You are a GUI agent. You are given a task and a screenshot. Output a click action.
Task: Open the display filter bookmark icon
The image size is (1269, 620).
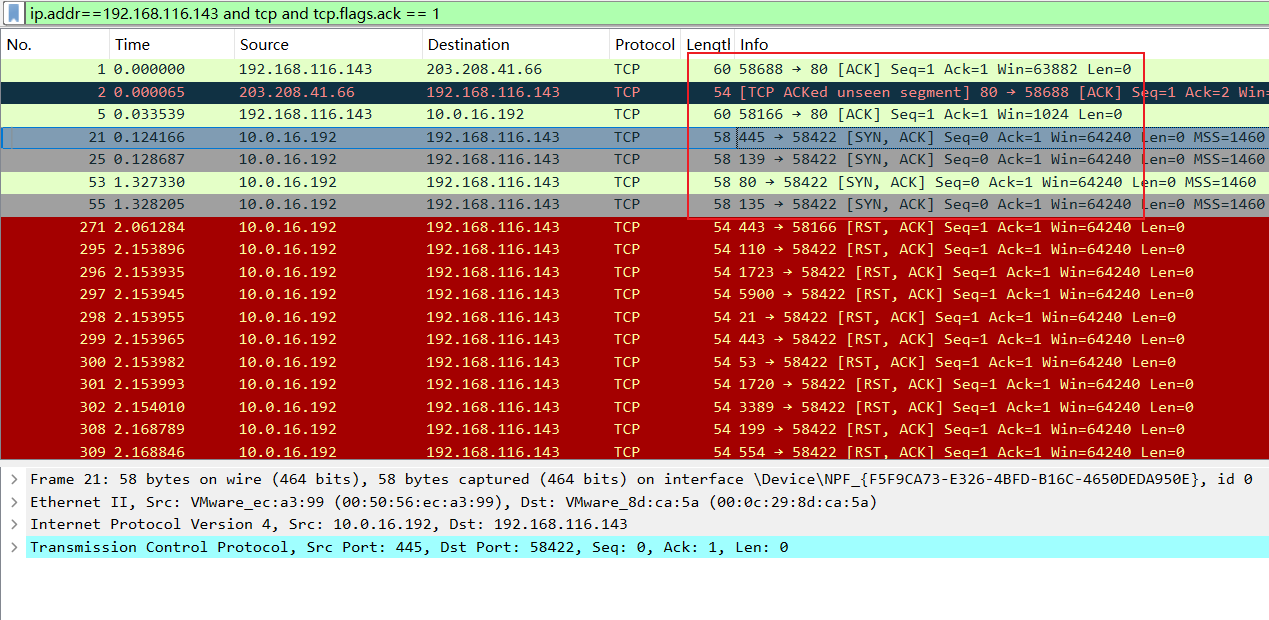(x=14, y=14)
